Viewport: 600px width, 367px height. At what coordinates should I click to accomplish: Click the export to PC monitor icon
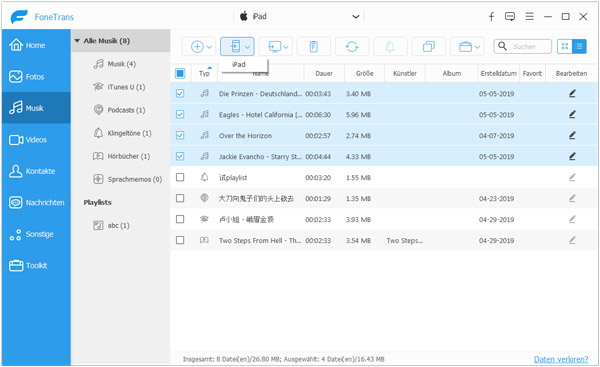coord(275,47)
